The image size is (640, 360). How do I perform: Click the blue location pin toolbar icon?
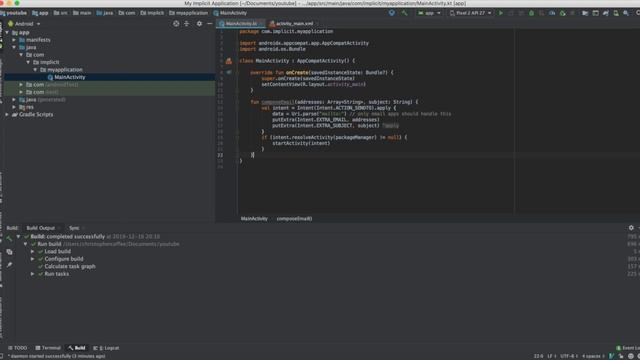(x=392, y=13)
